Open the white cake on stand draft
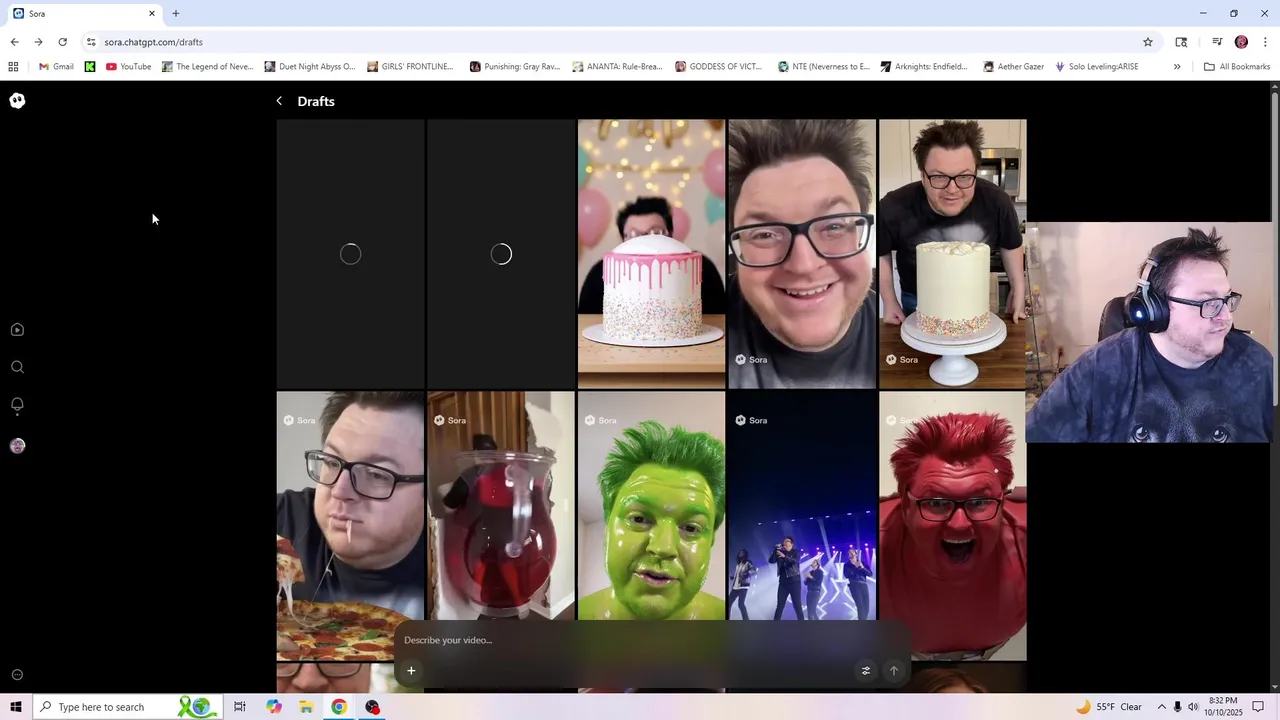Screen dimensions: 1280x720 tap(953, 254)
